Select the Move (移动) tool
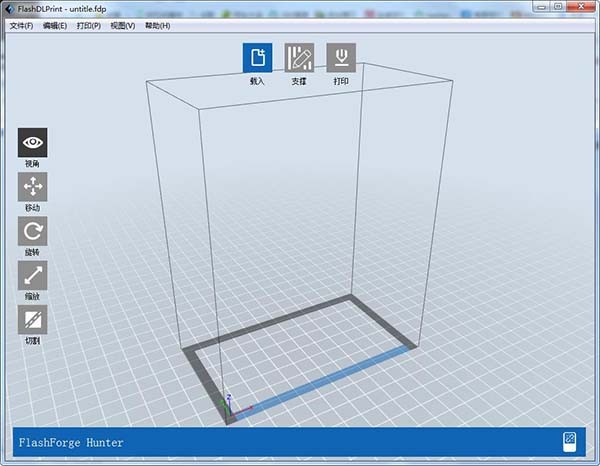 click(33, 187)
